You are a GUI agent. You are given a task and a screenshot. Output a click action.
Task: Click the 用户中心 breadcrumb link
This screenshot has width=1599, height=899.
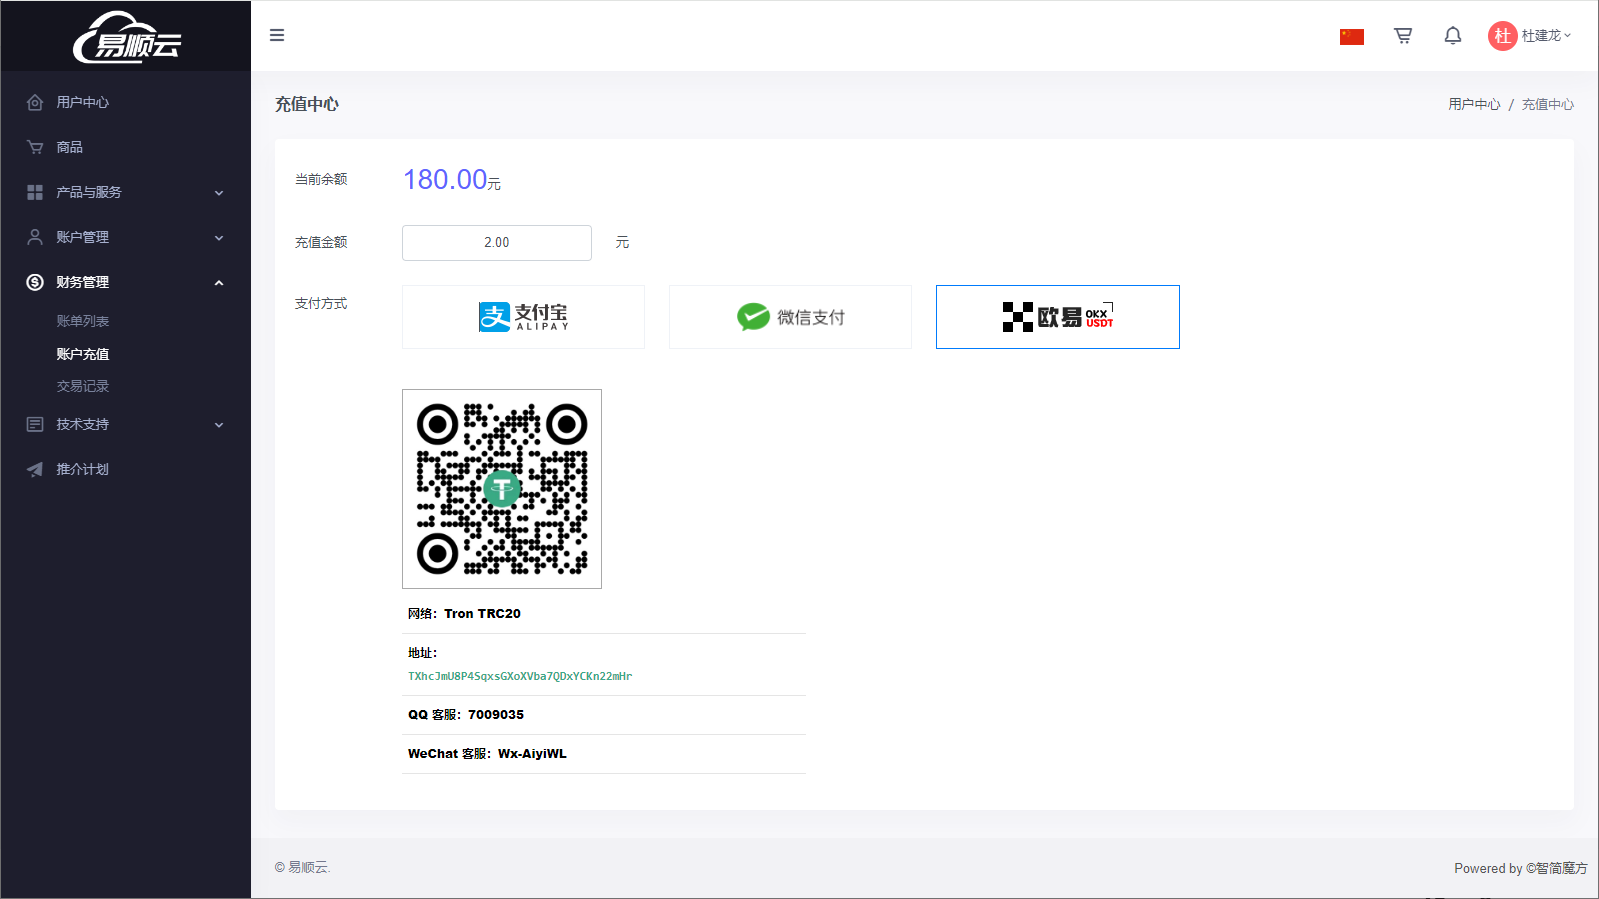1474,104
